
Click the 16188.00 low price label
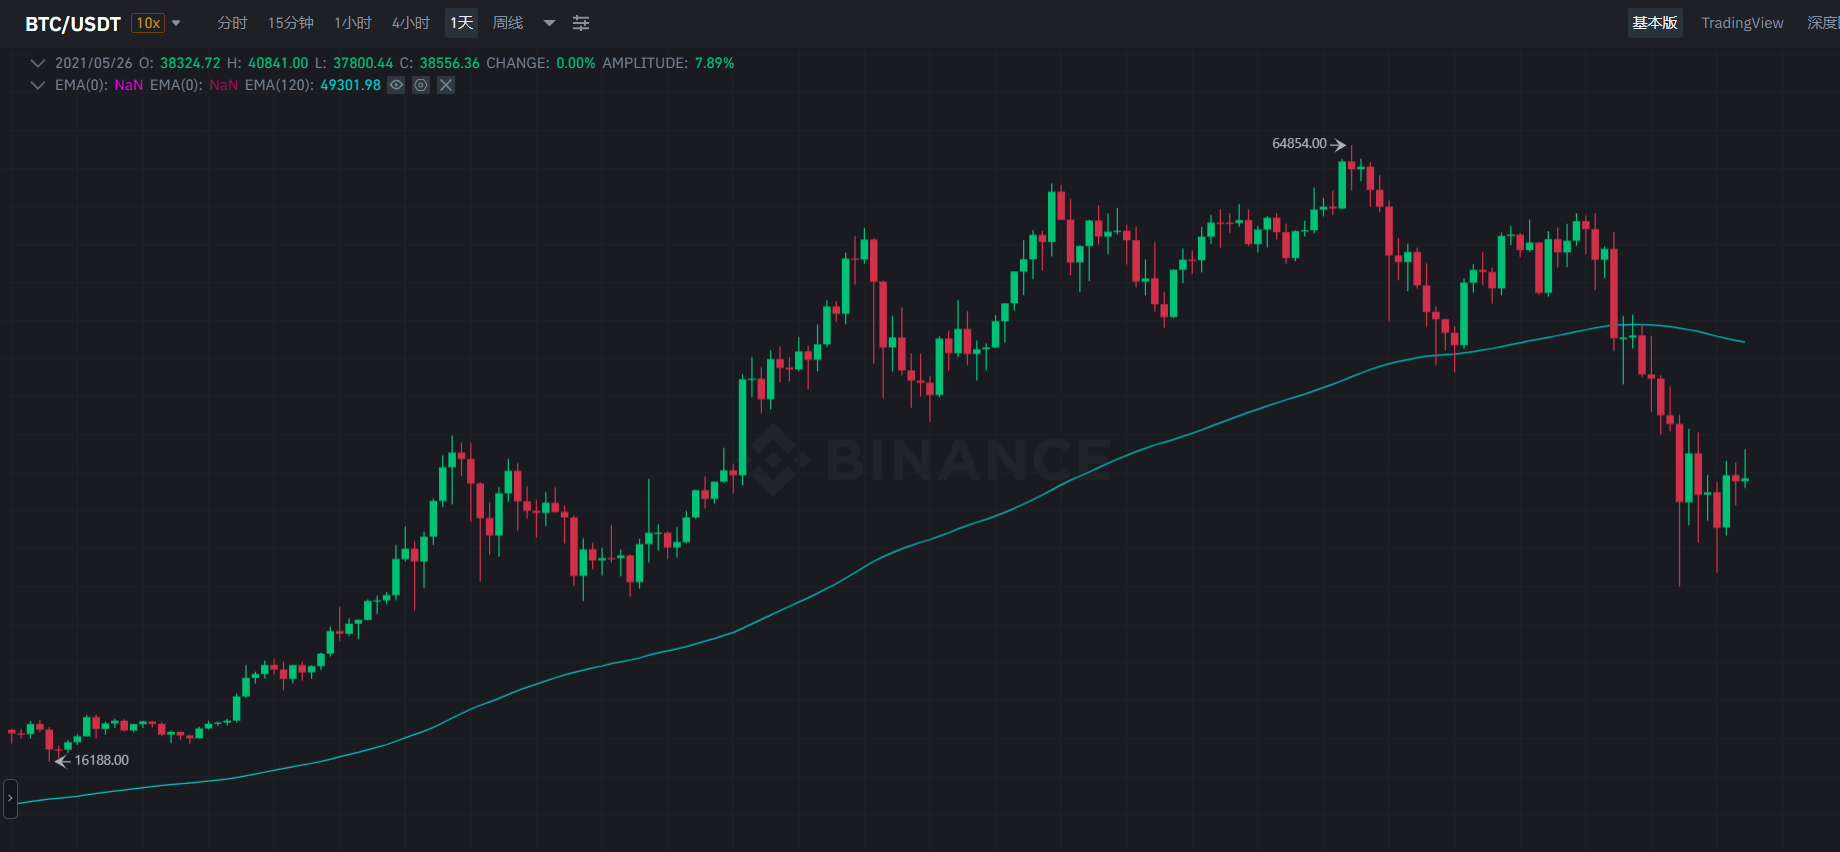(x=102, y=760)
